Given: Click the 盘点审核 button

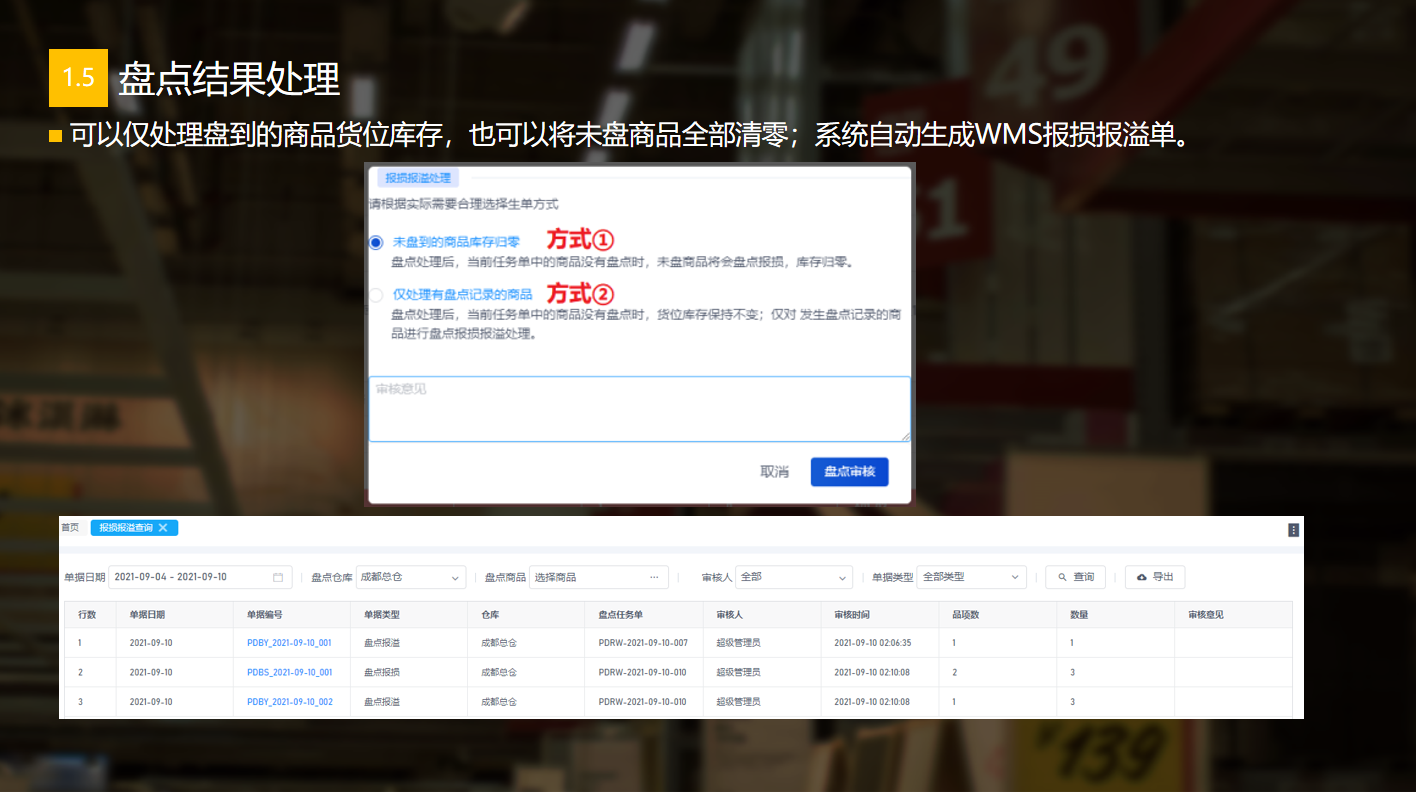Looking at the screenshot, I should [x=849, y=472].
